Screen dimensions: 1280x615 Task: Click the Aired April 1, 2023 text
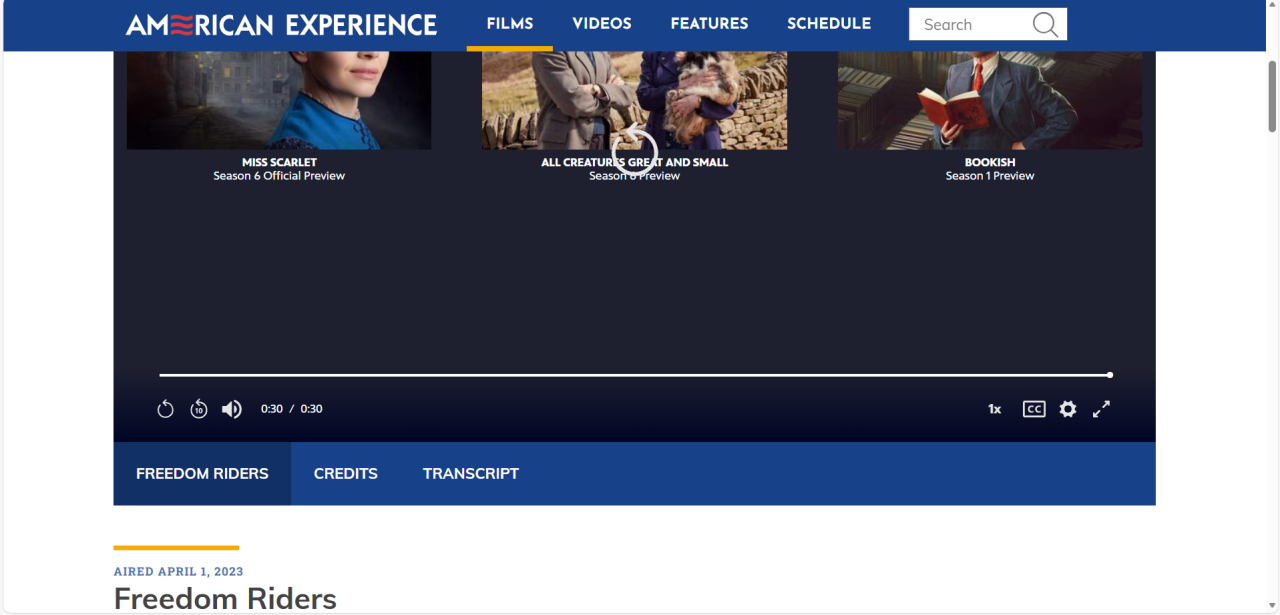tap(179, 572)
